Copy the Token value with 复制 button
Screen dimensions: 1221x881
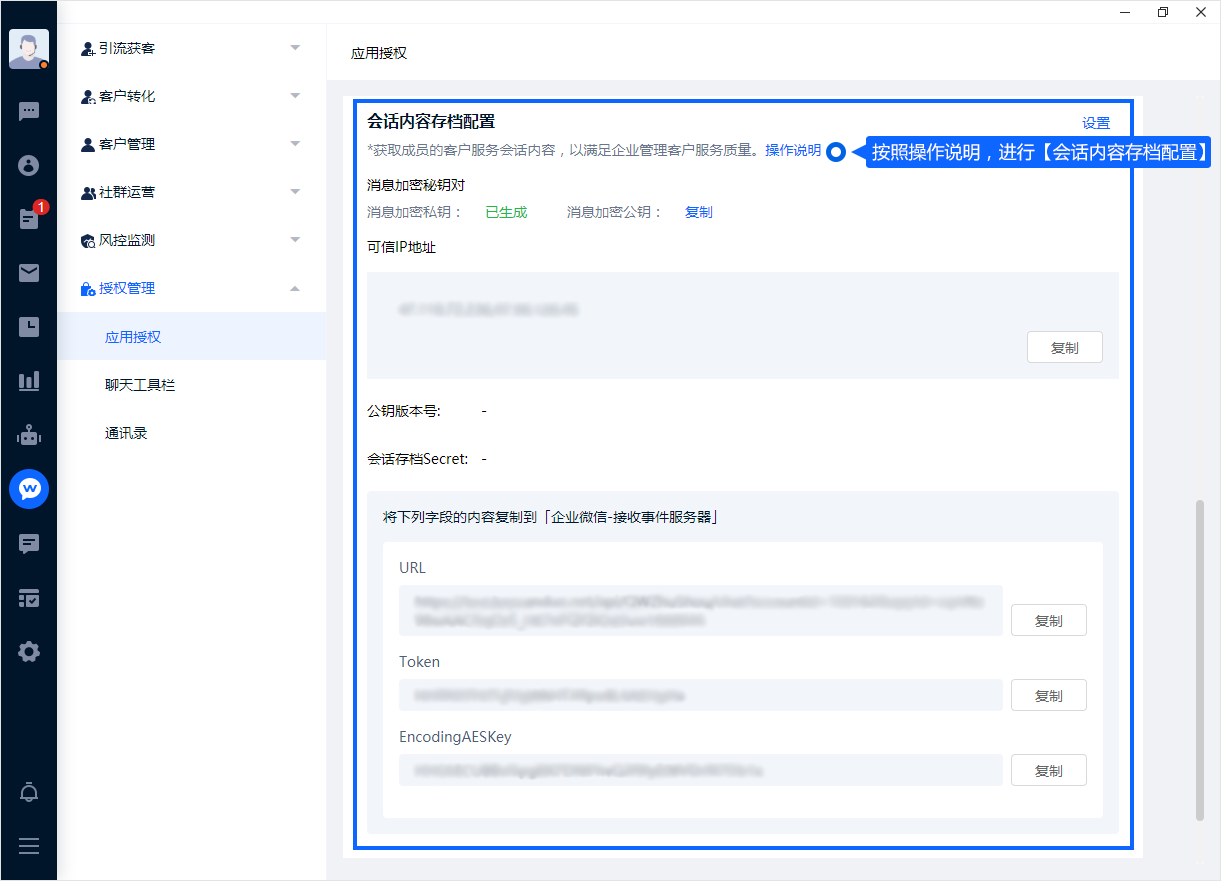point(1048,696)
